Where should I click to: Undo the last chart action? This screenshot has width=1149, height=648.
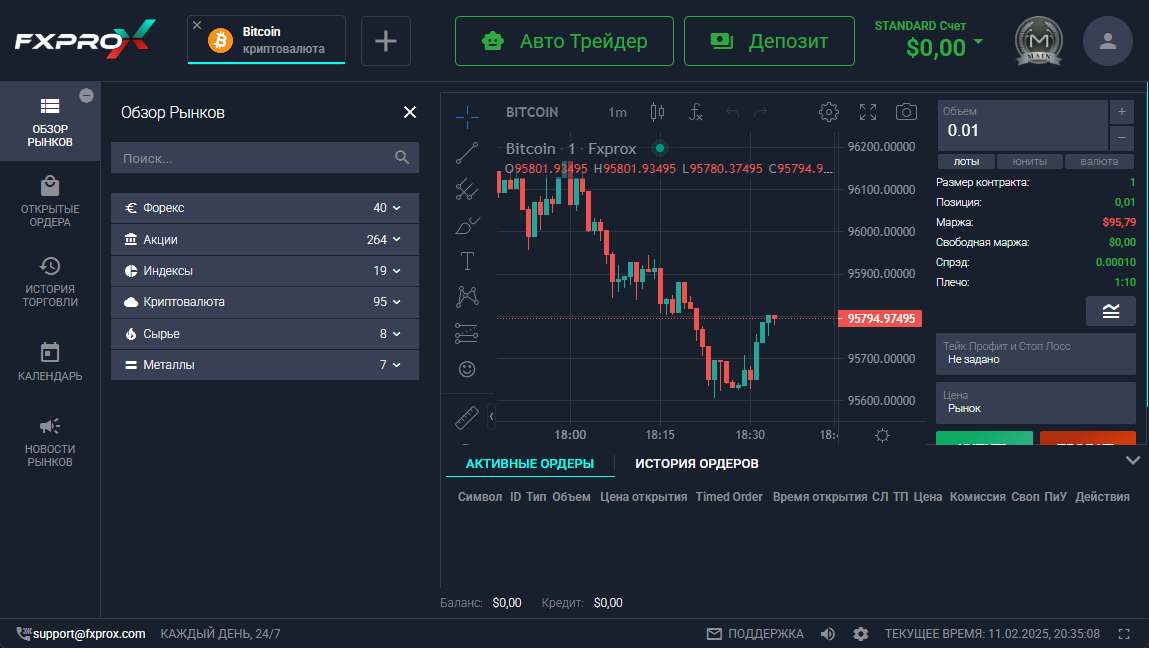coord(732,112)
